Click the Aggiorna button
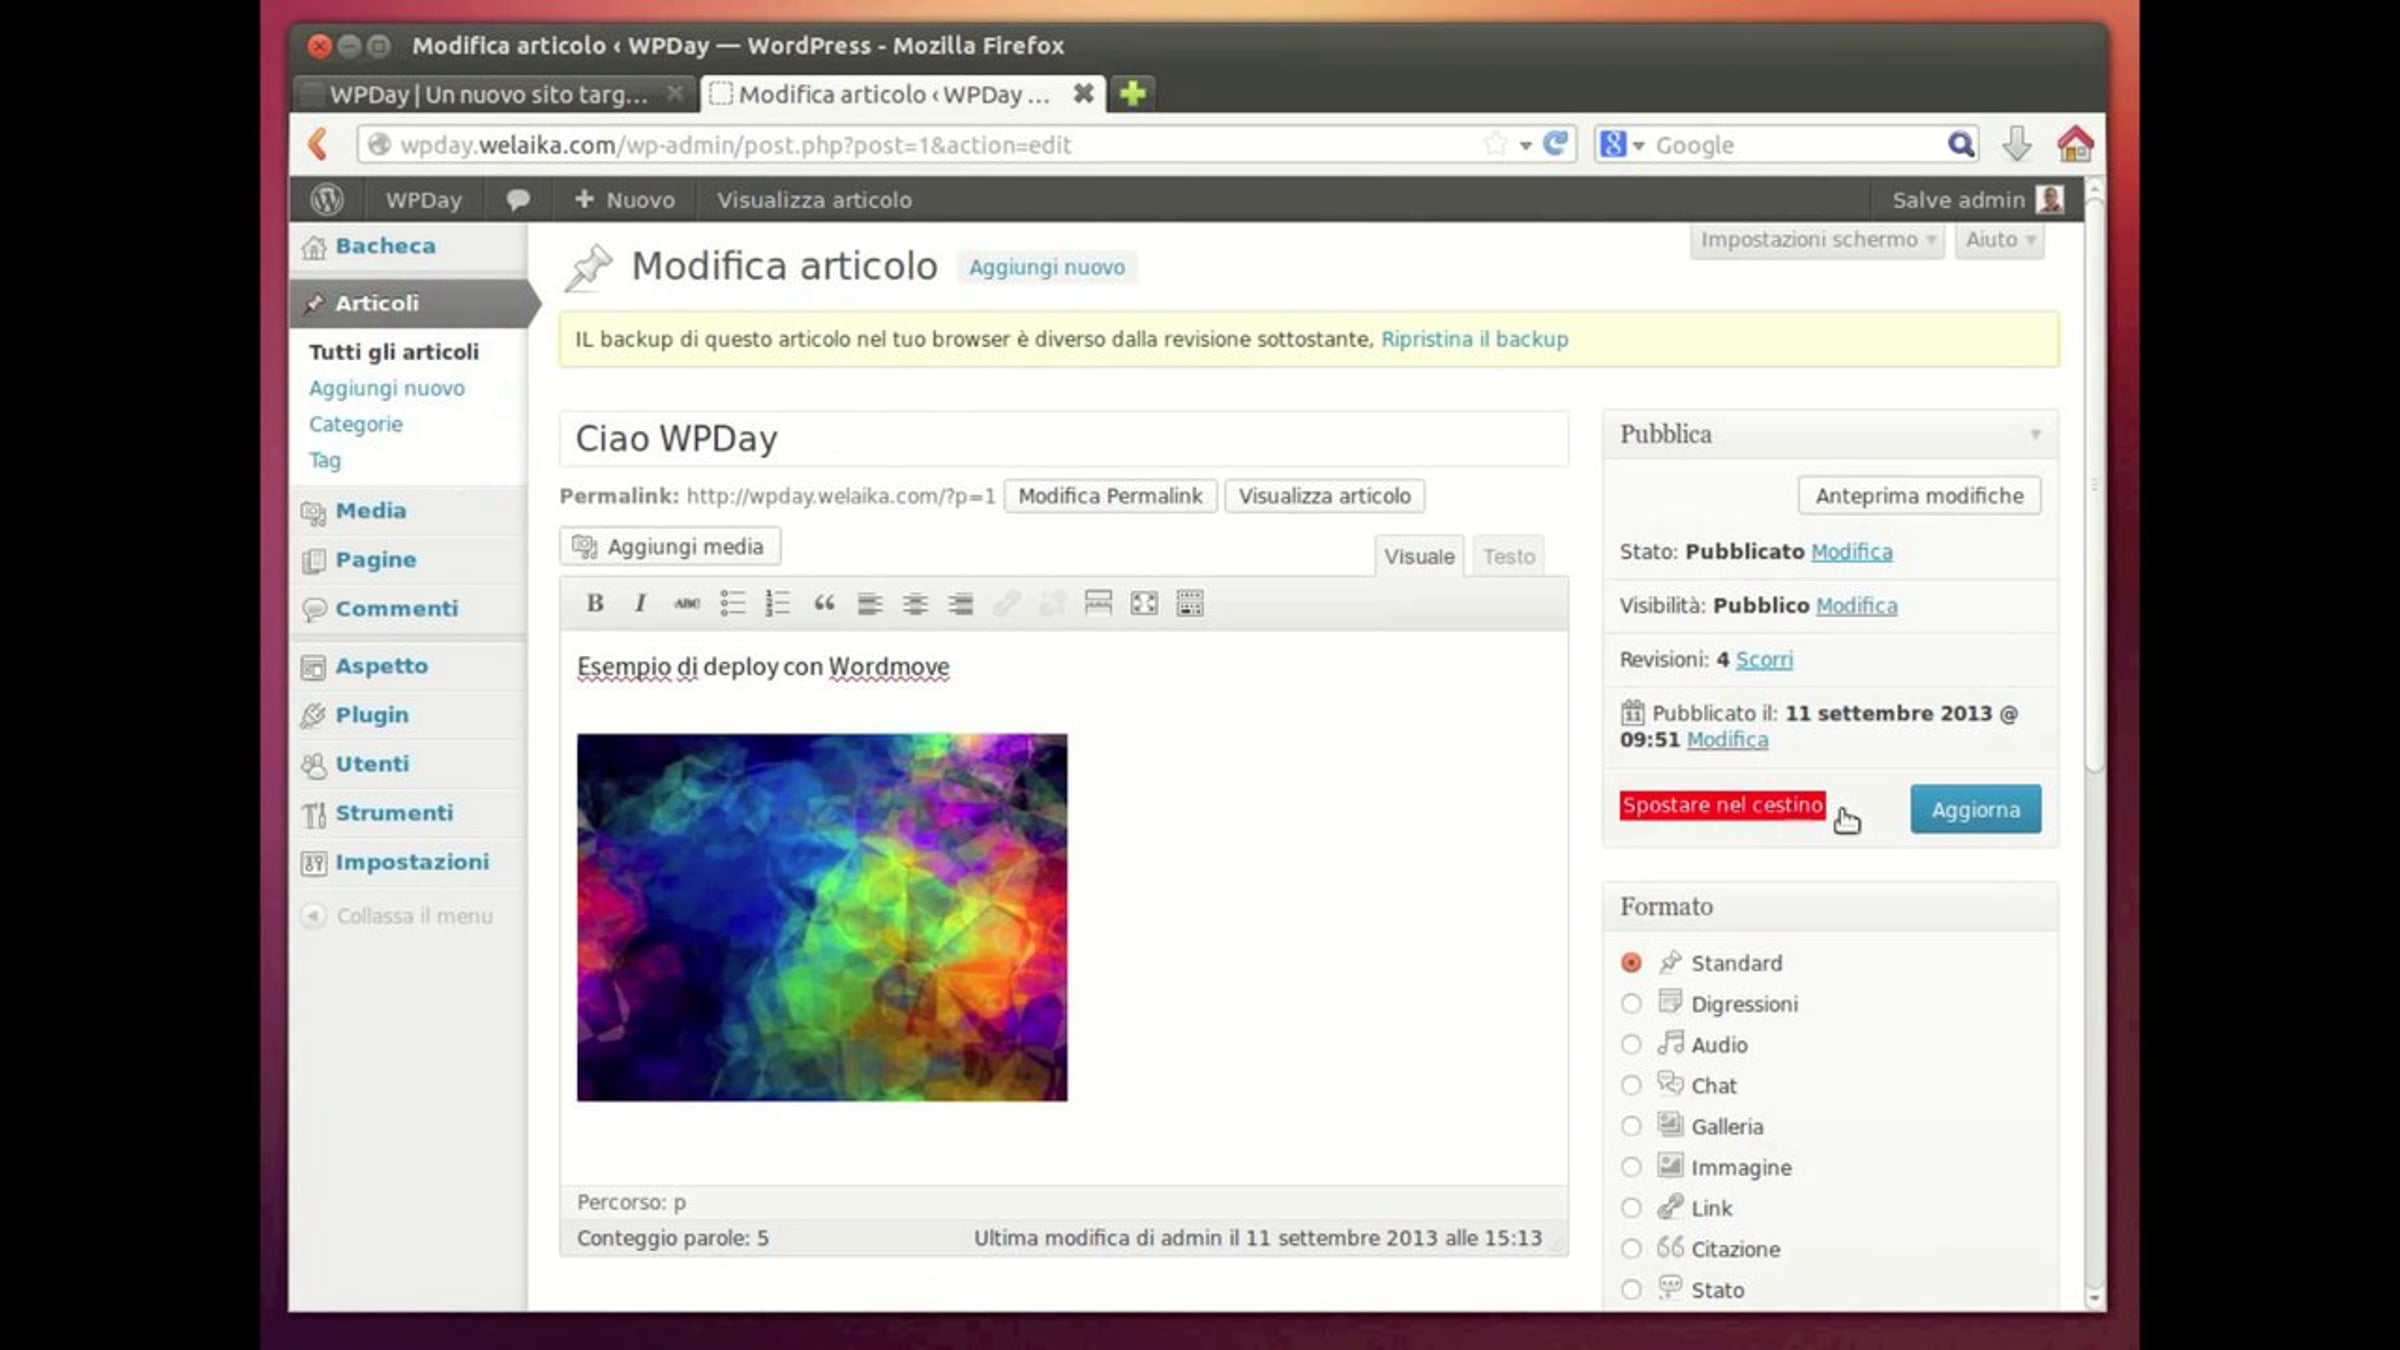Image resolution: width=2400 pixels, height=1350 pixels. click(x=1975, y=809)
